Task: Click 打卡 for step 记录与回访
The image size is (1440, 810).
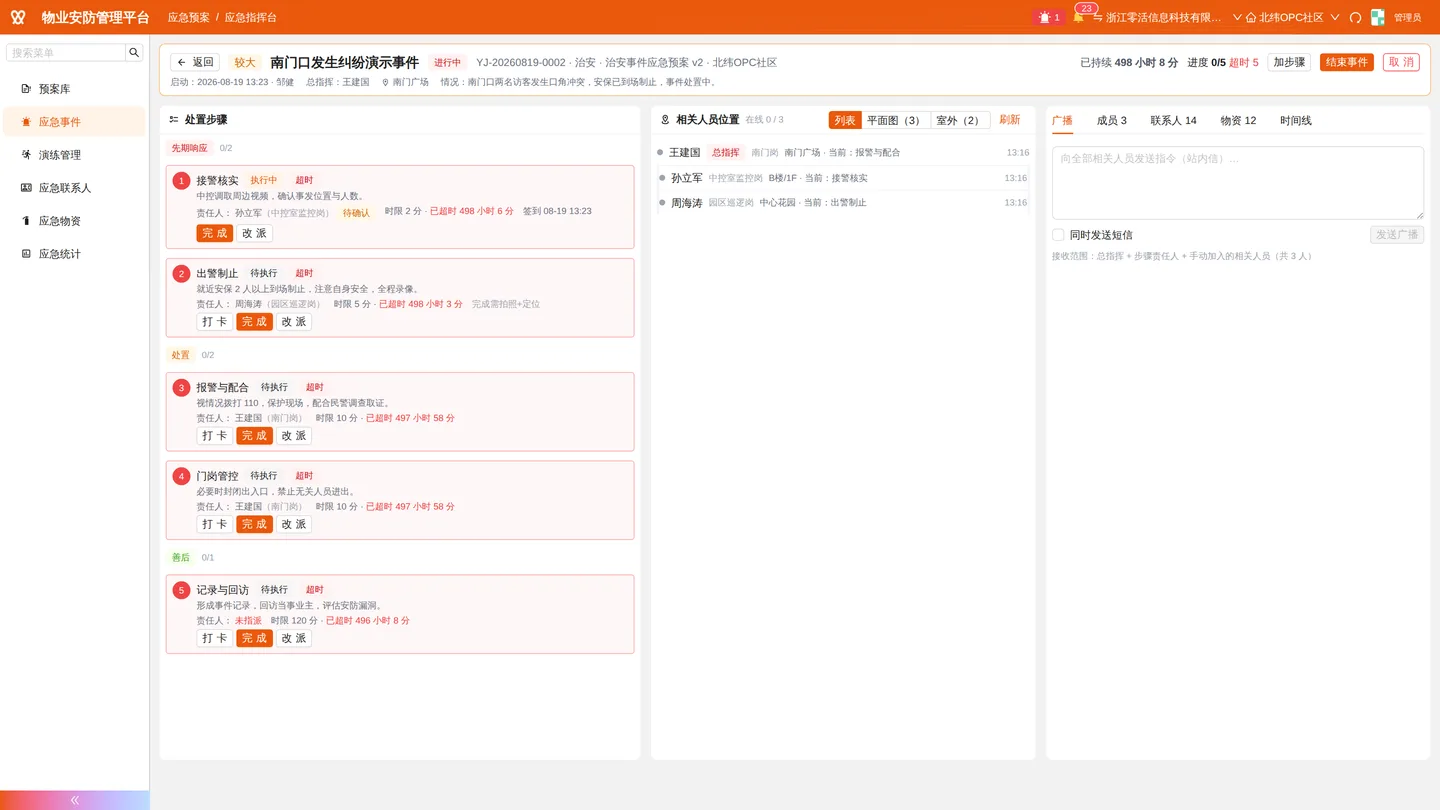Action: click(214, 638)
